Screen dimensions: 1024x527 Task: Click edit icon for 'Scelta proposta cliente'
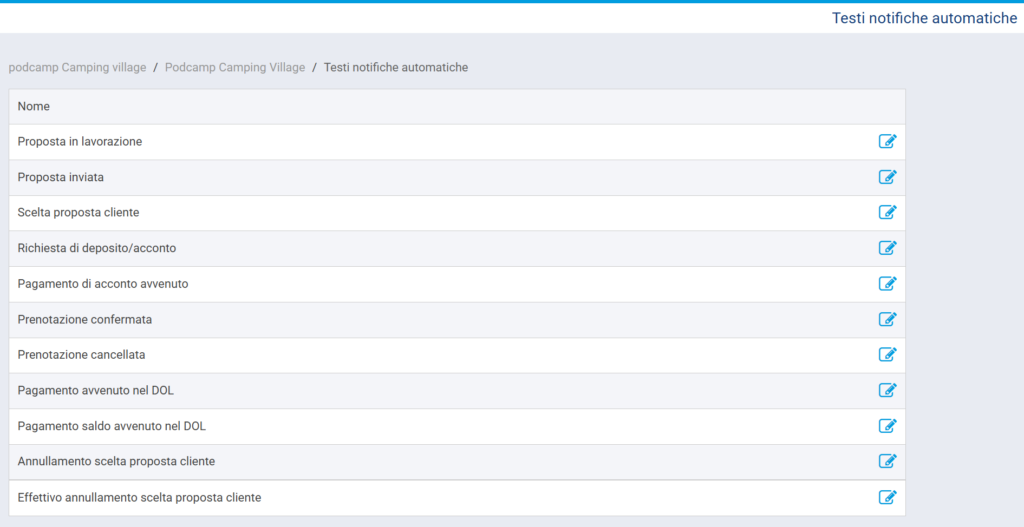tap(887, 212)
